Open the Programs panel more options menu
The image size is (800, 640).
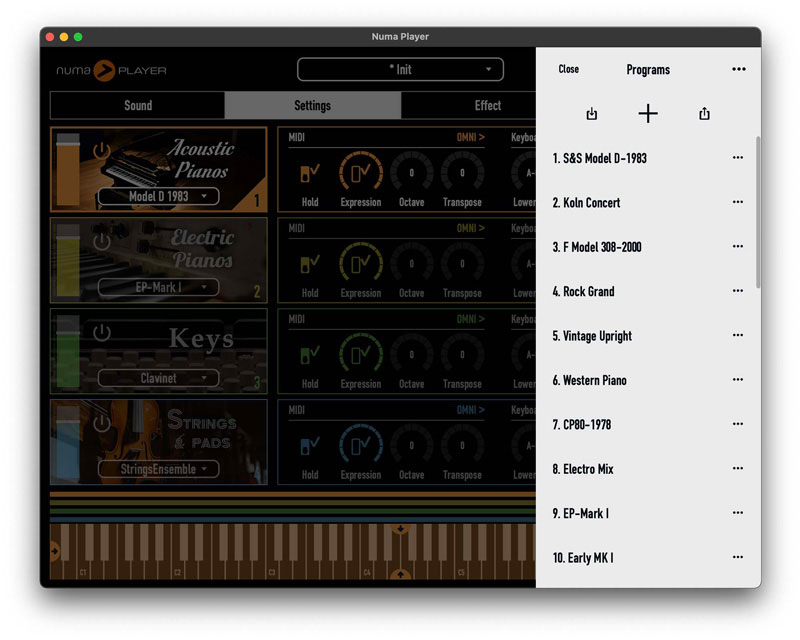coord(738,69)
